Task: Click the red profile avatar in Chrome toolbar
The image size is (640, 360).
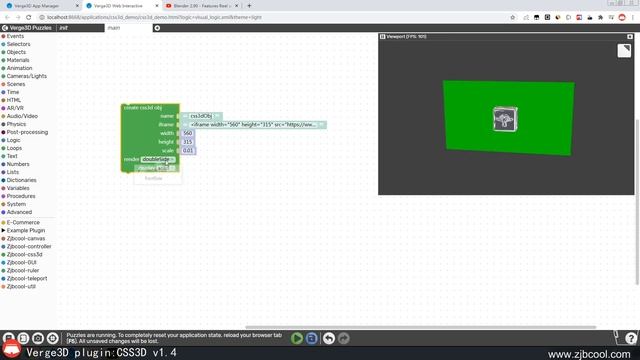Action: (622, 18)
